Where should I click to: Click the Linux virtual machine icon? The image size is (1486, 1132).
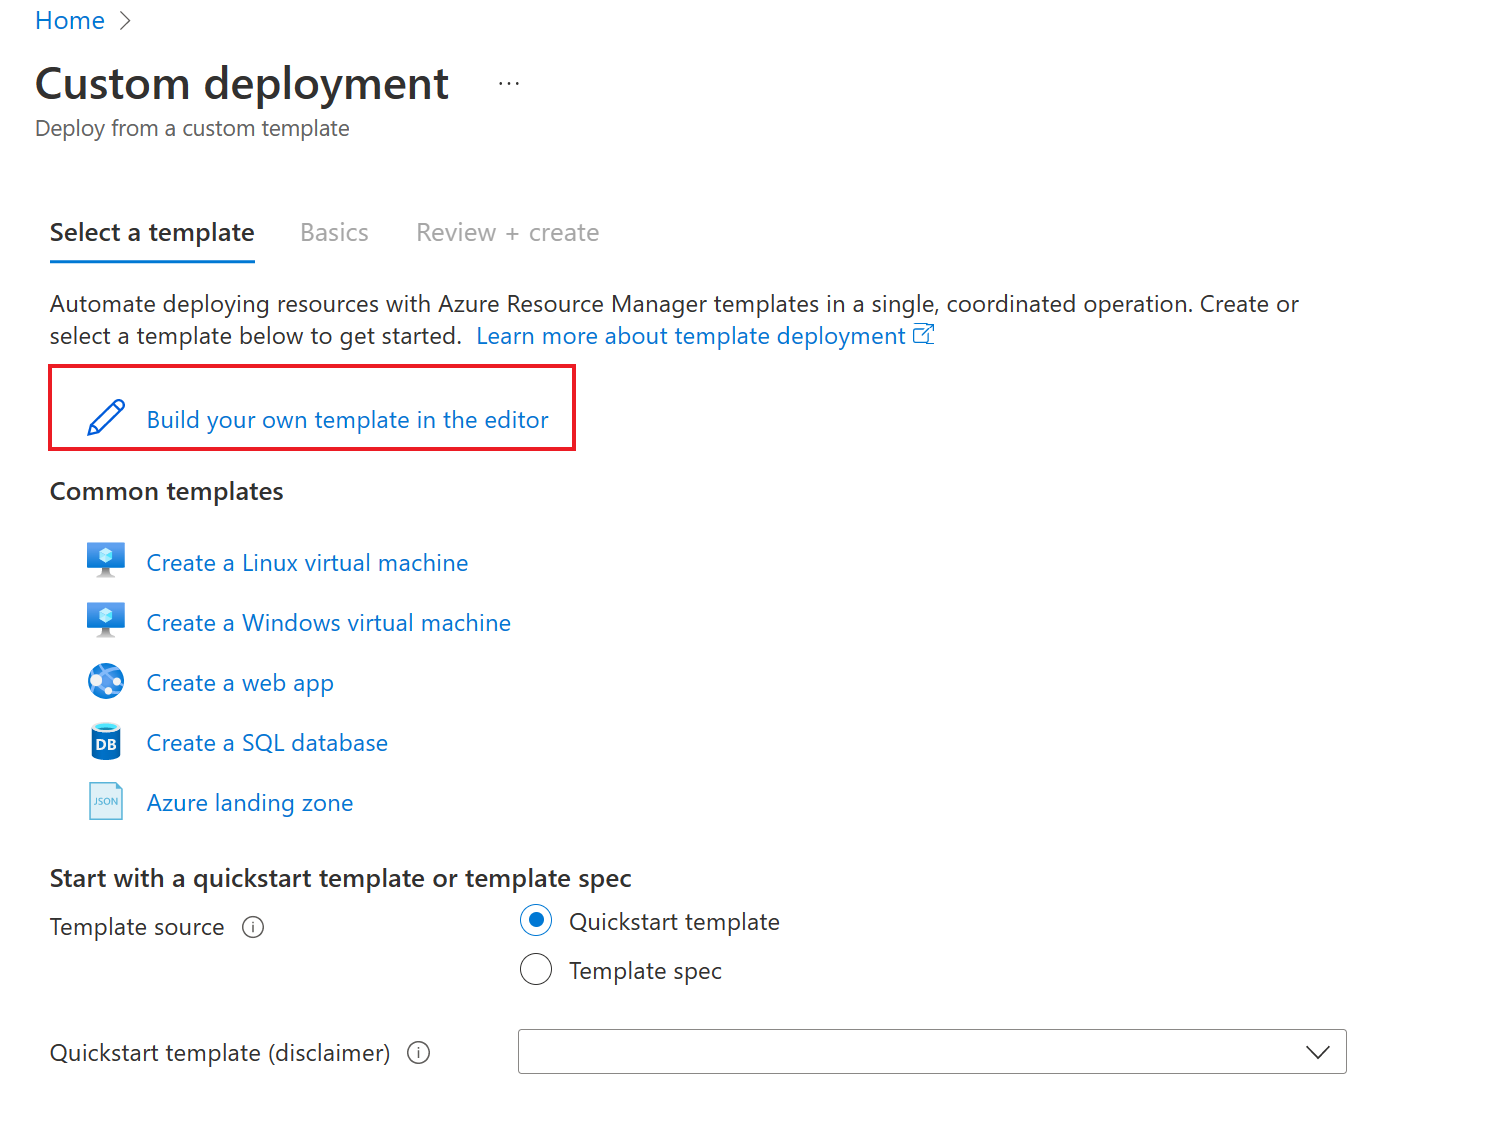pos(106,560)
